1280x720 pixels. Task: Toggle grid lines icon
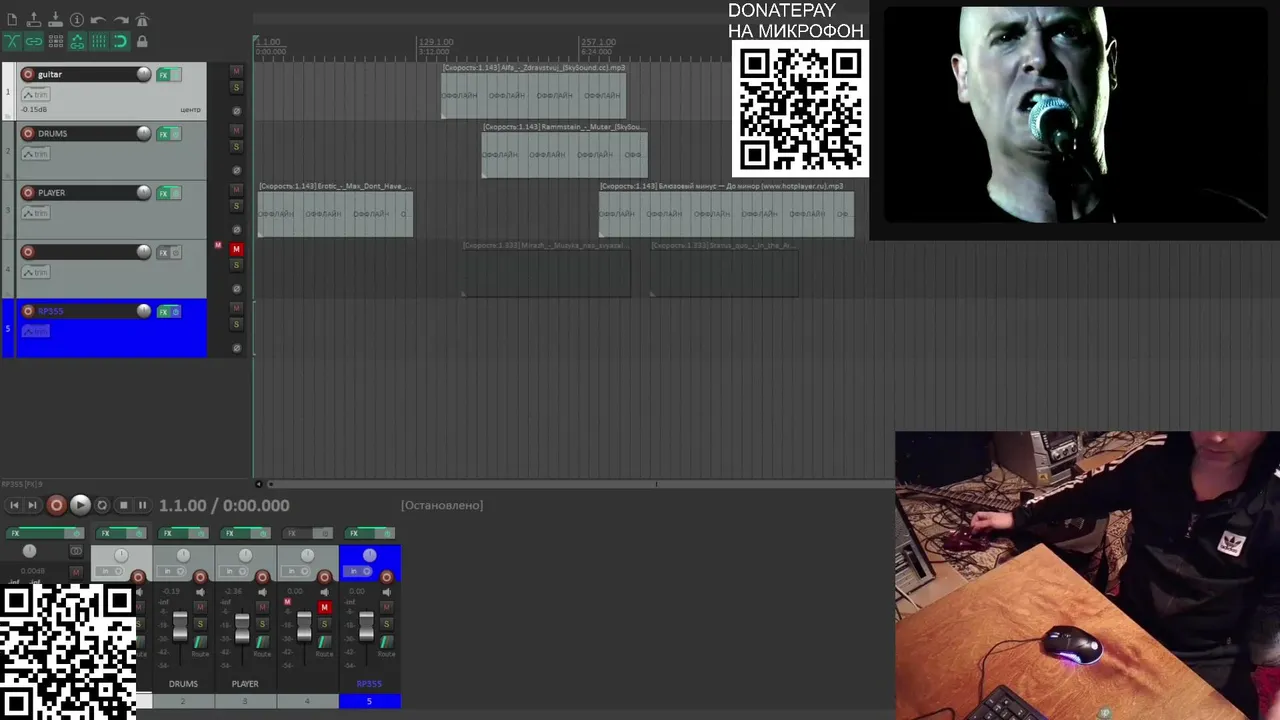[x=98, y=42]
